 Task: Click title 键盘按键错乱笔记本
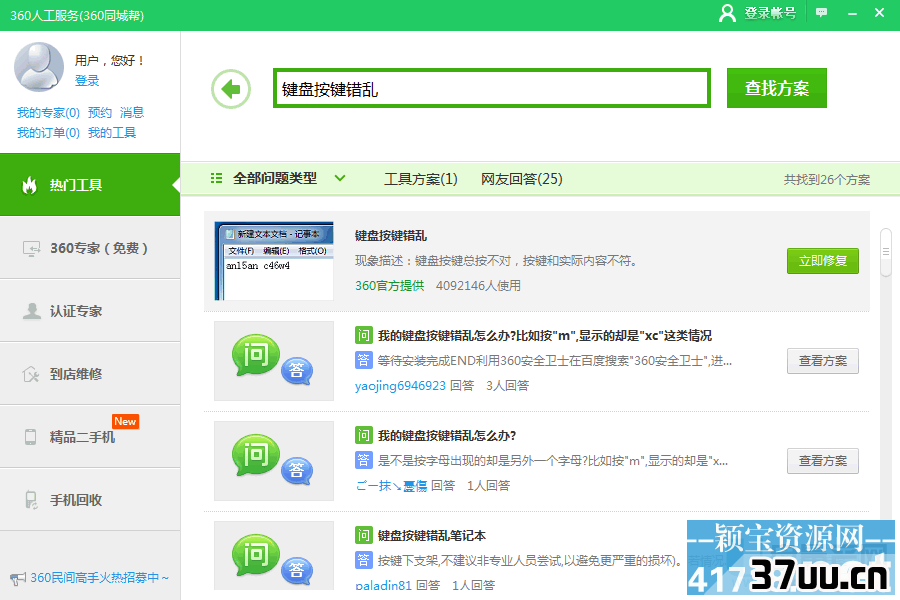point(432,536)
